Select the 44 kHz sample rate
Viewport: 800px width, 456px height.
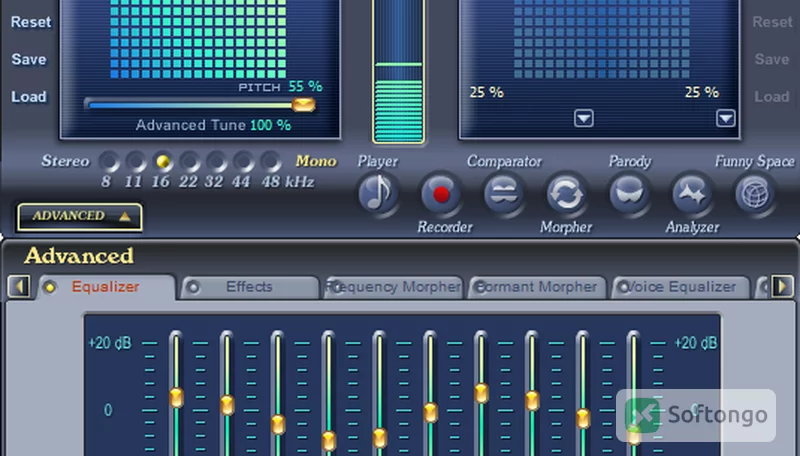[244, 162]
